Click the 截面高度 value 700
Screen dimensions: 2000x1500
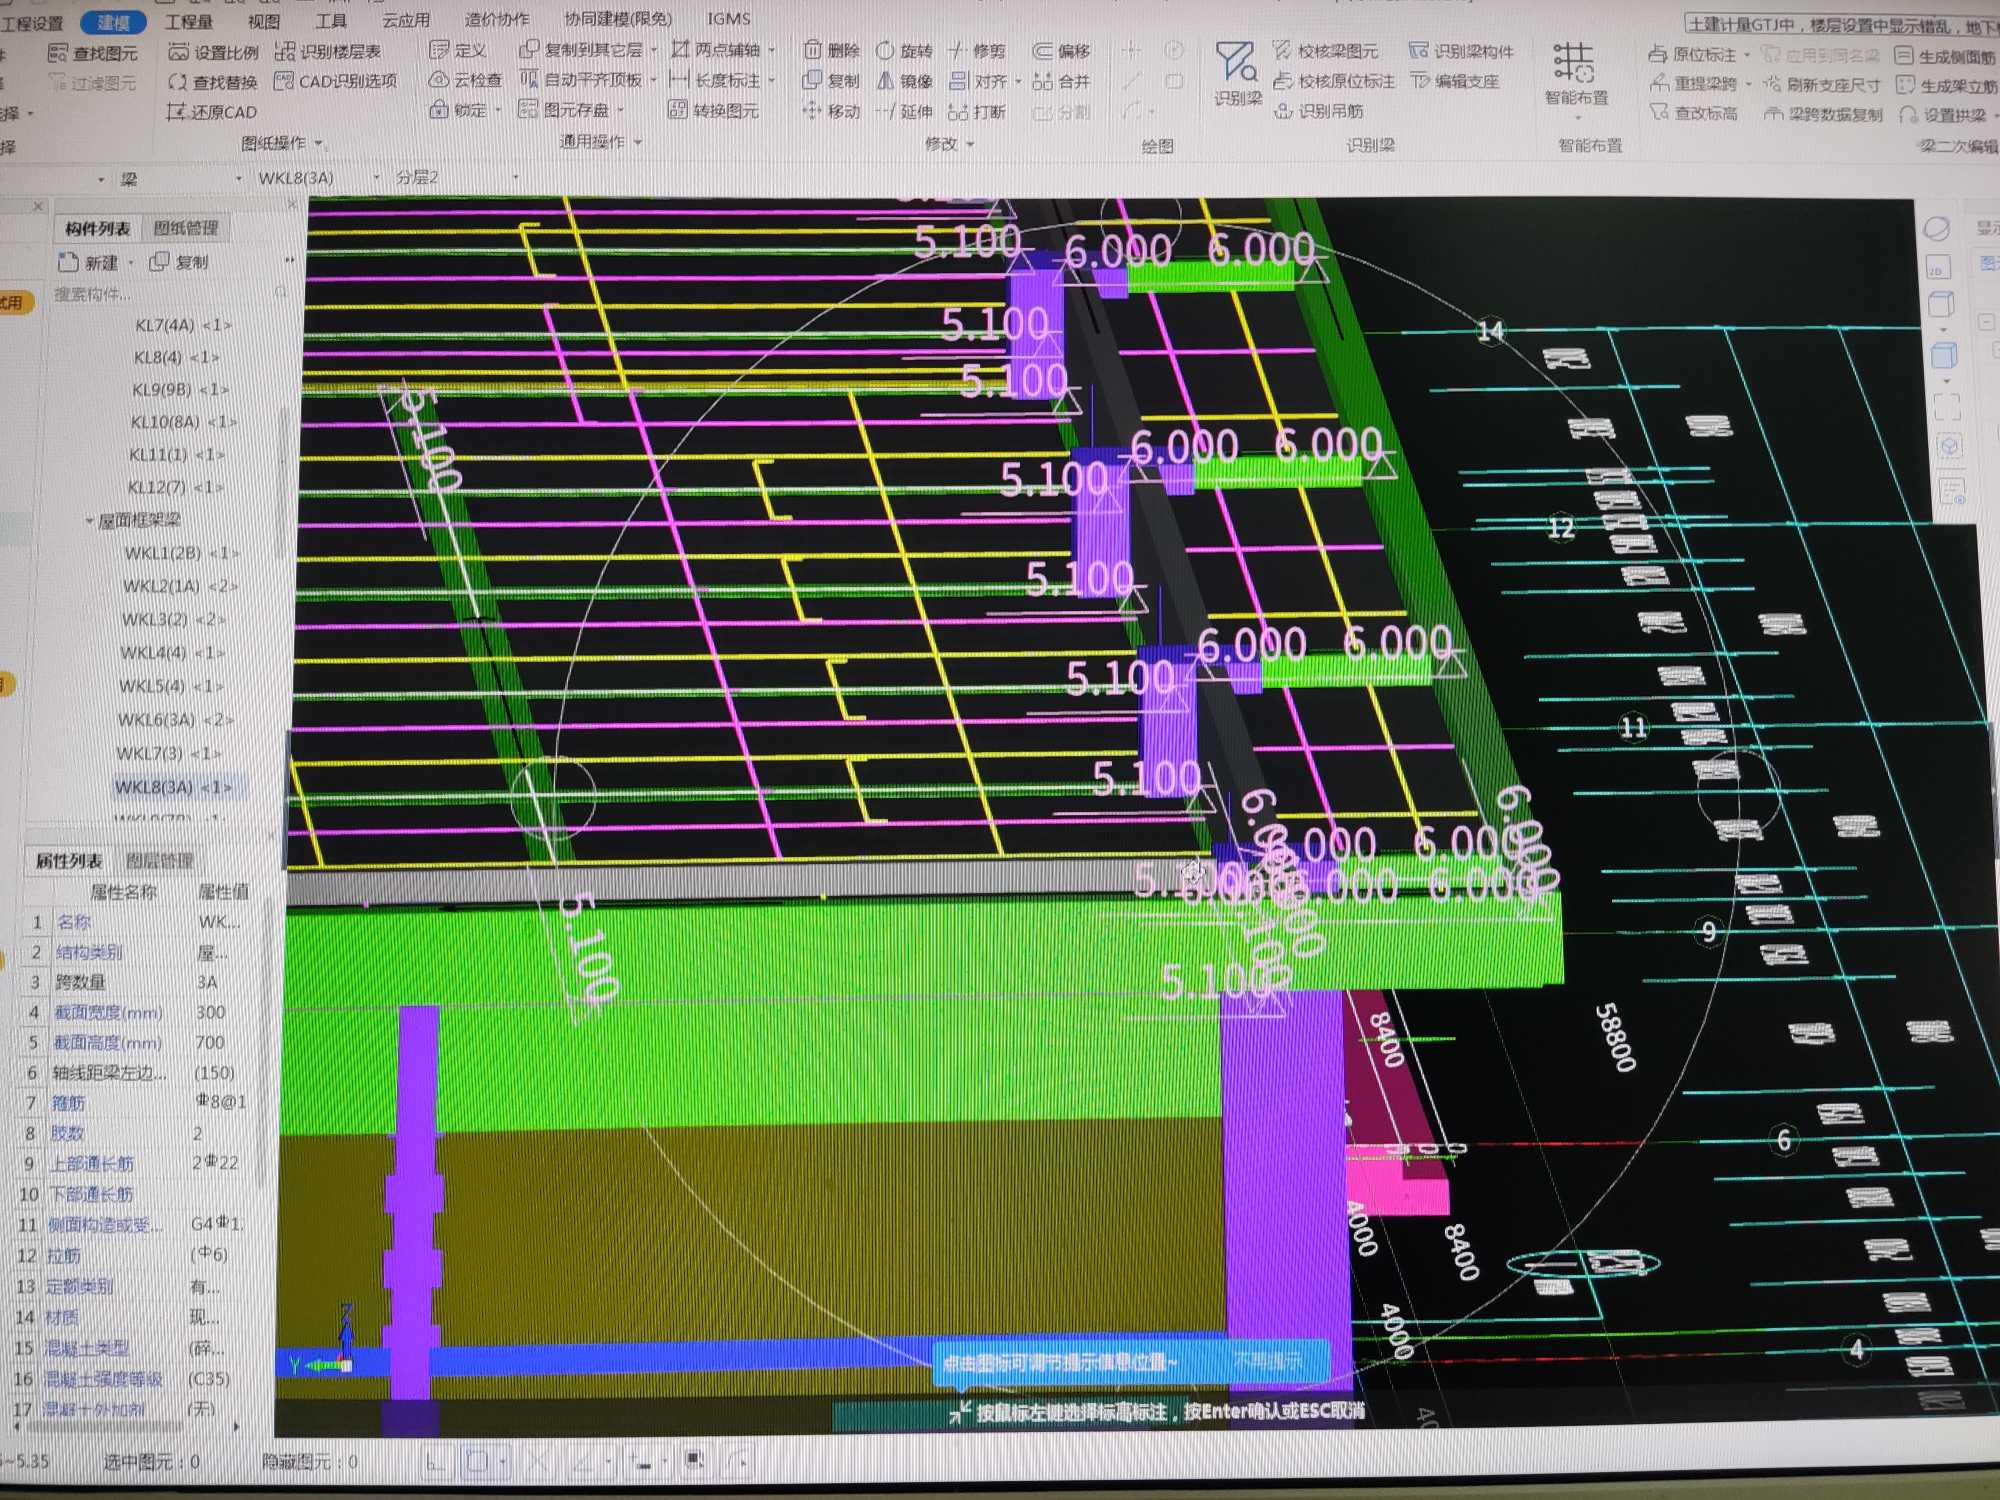click(x=210, y=1043)
